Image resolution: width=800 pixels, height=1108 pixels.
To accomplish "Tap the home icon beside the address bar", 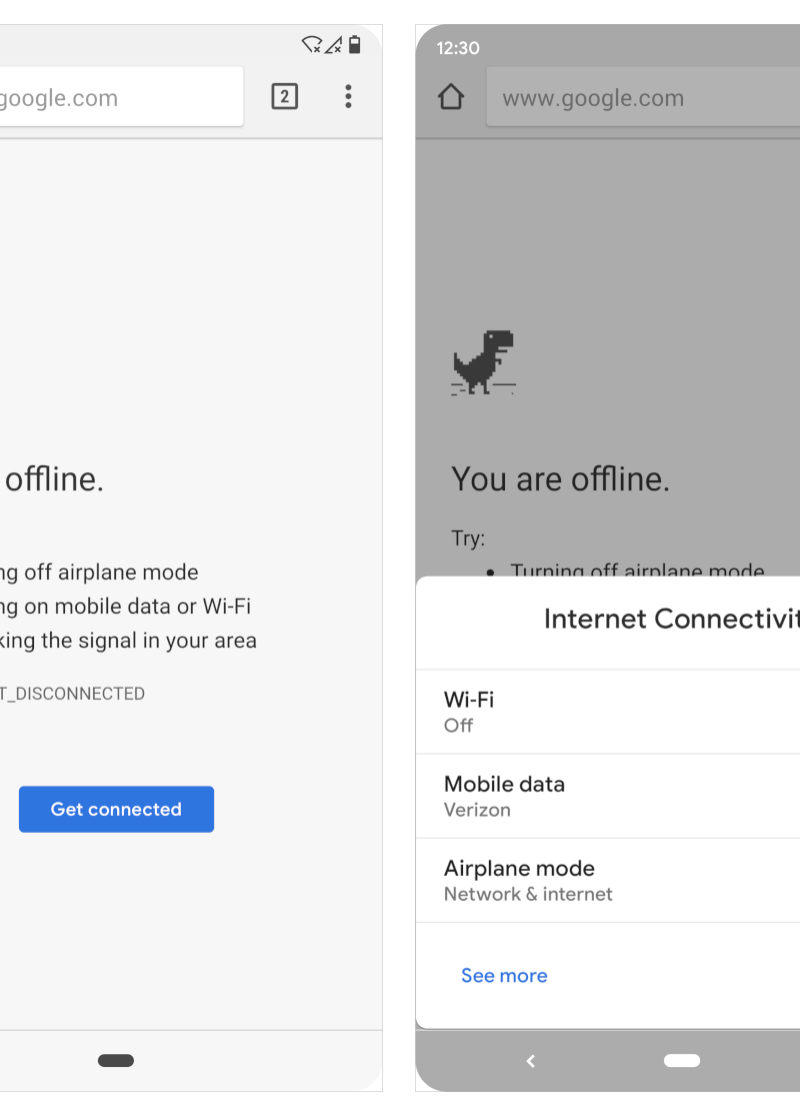I will [451, 97].
